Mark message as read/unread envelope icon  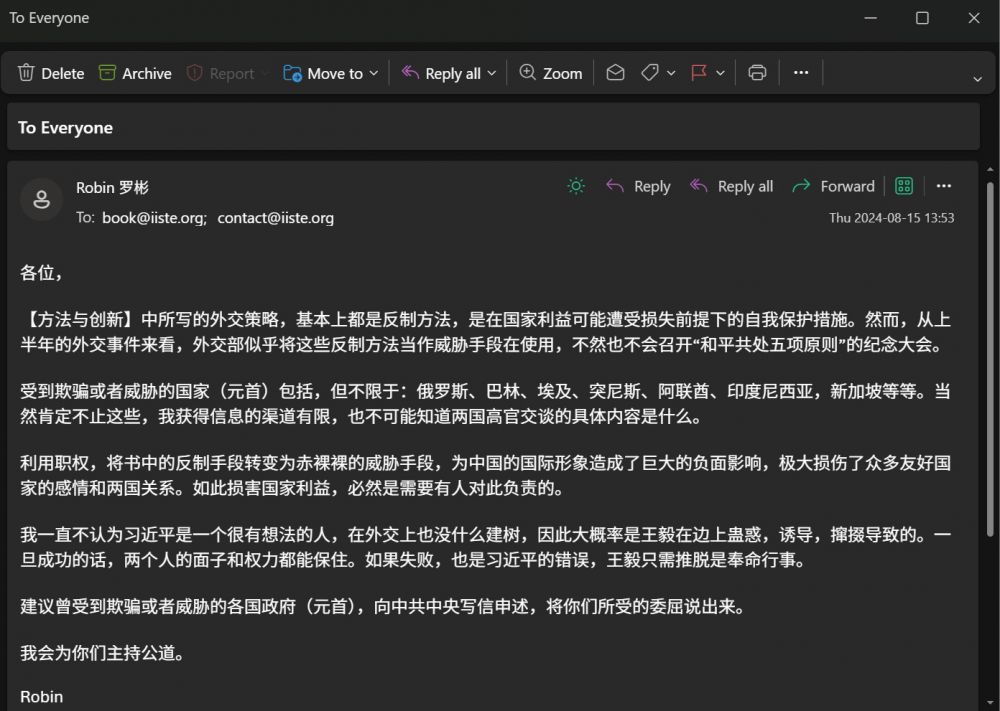point(616,73)
